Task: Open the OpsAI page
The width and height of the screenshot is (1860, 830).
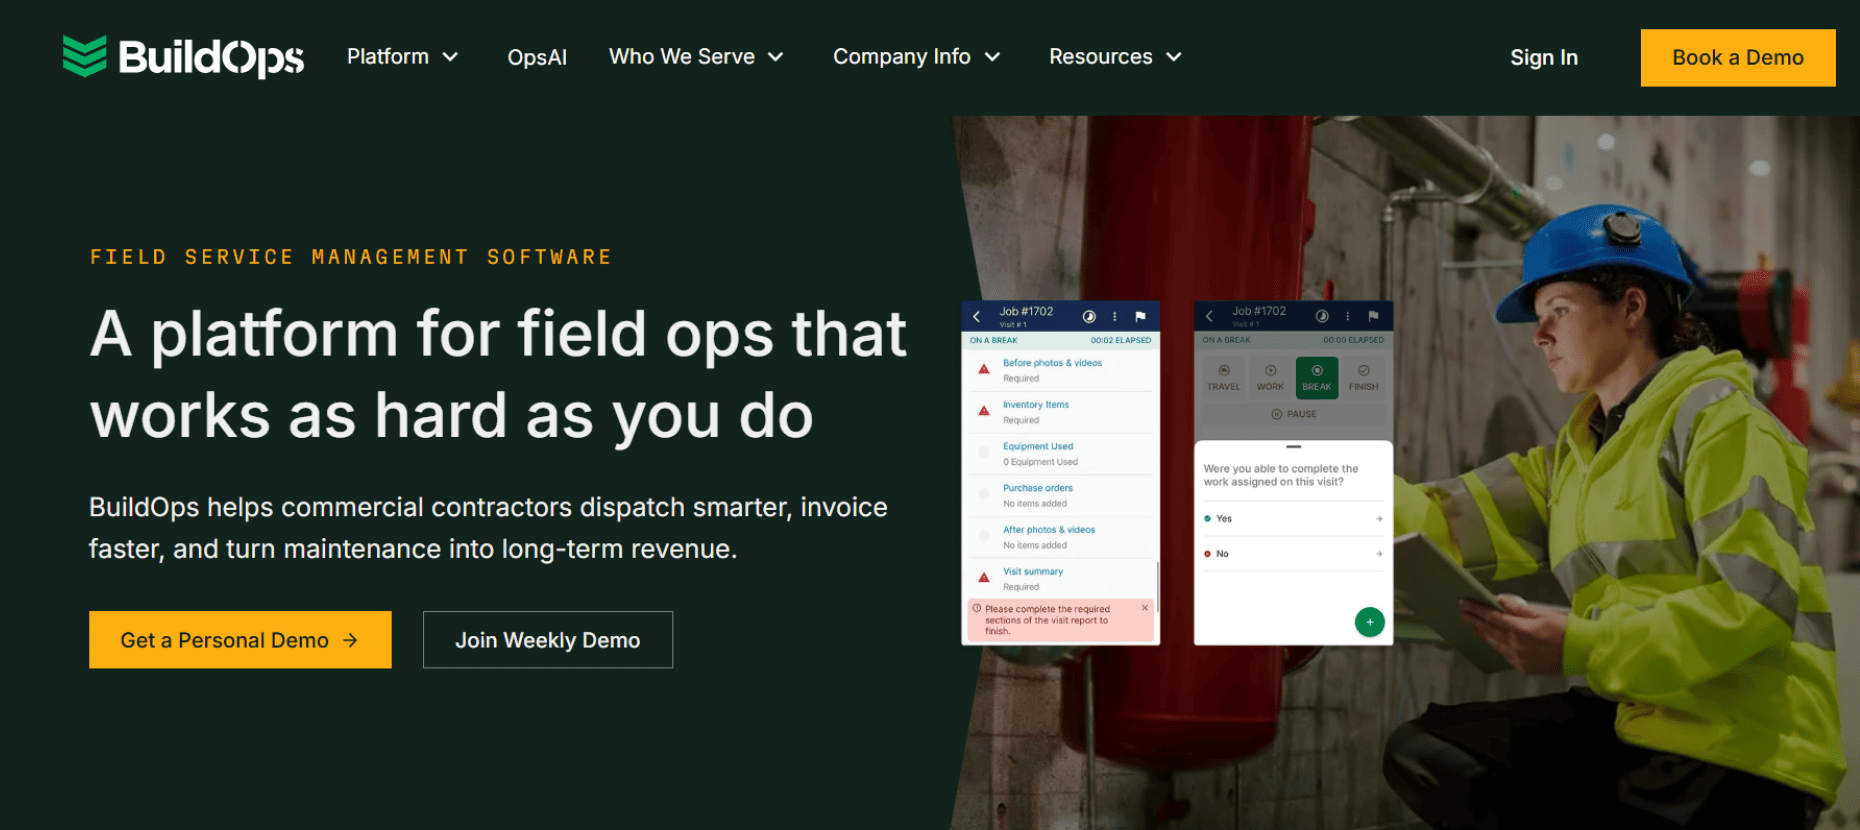Action: click(537, 57)
